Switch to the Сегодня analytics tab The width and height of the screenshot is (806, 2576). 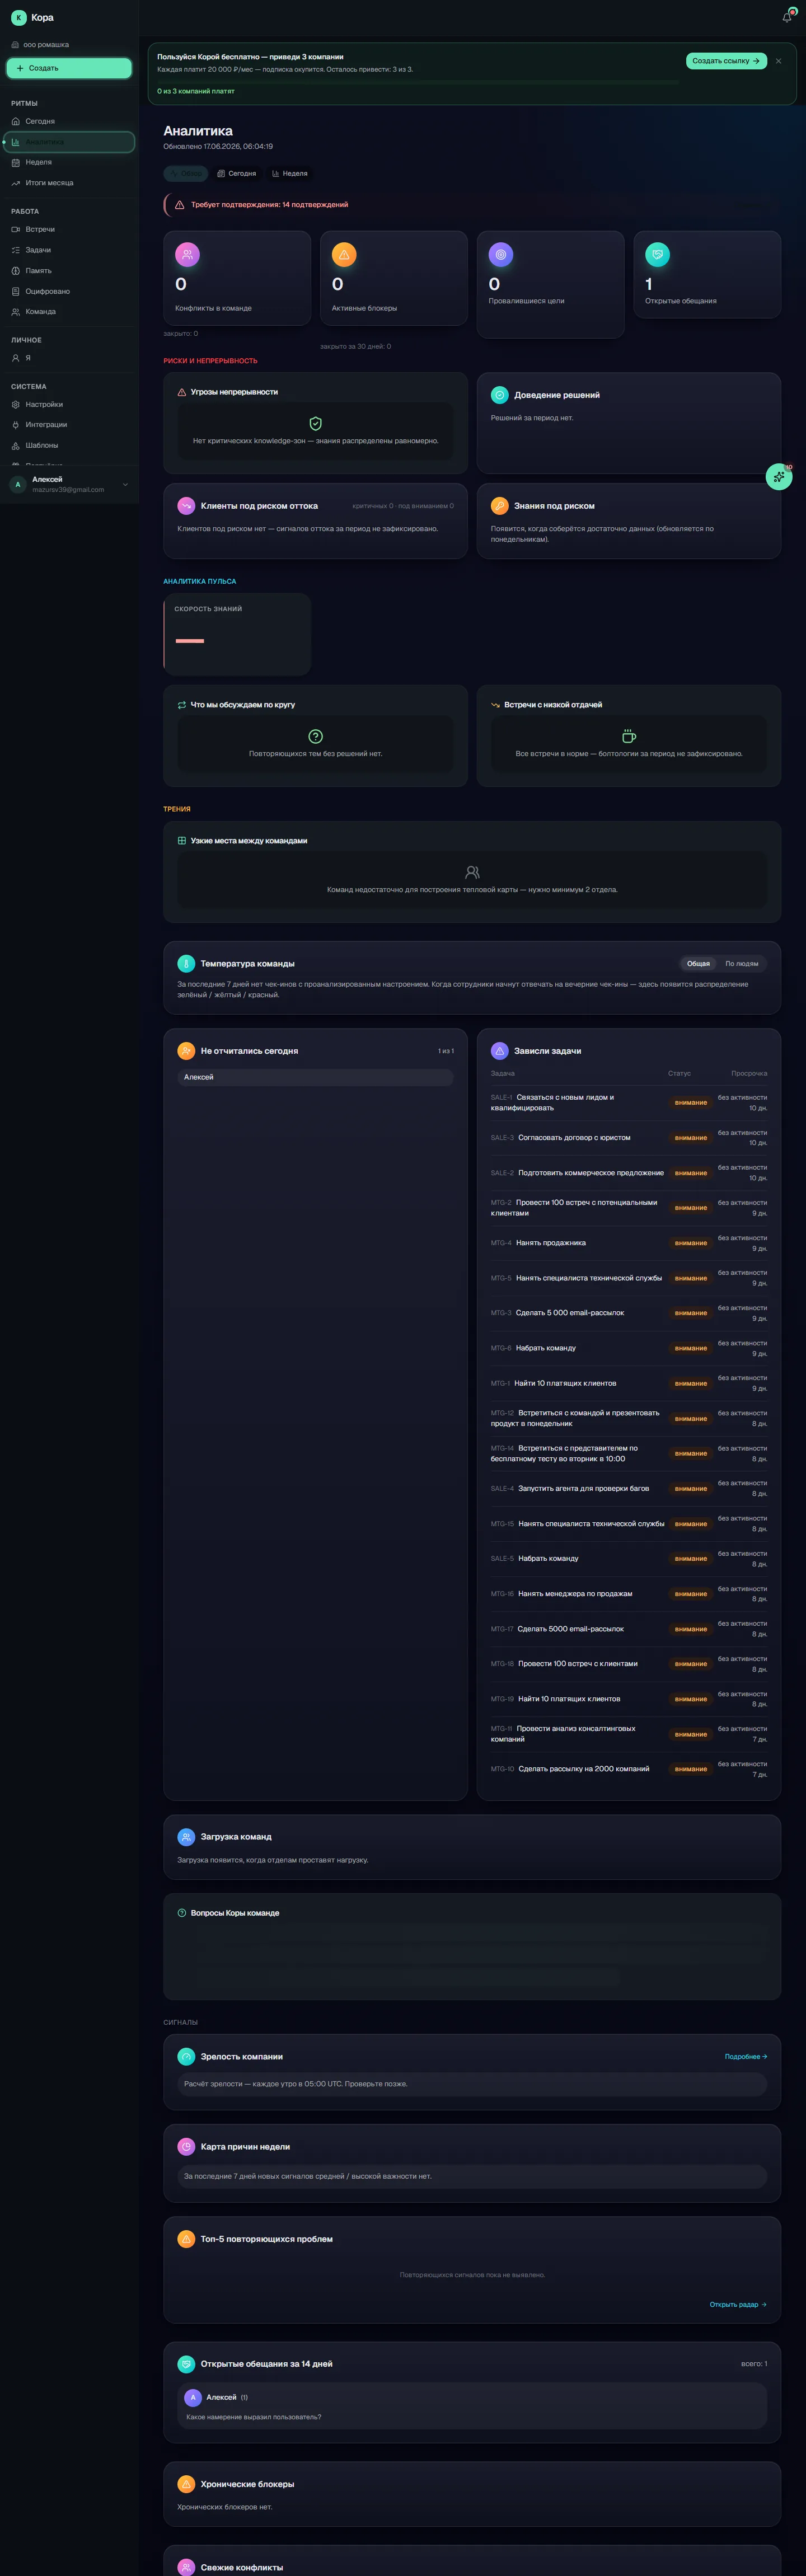point(237,174)
